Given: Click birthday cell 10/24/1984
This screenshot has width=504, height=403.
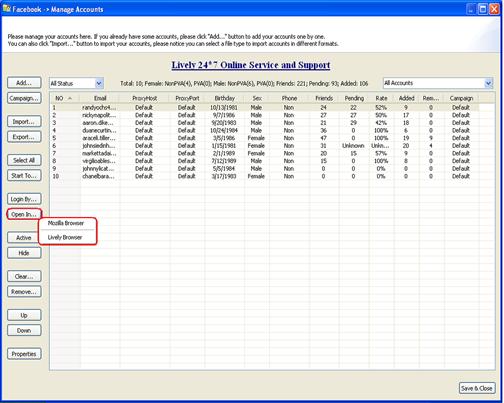Looking at the screenshot, I should point(224,130).
